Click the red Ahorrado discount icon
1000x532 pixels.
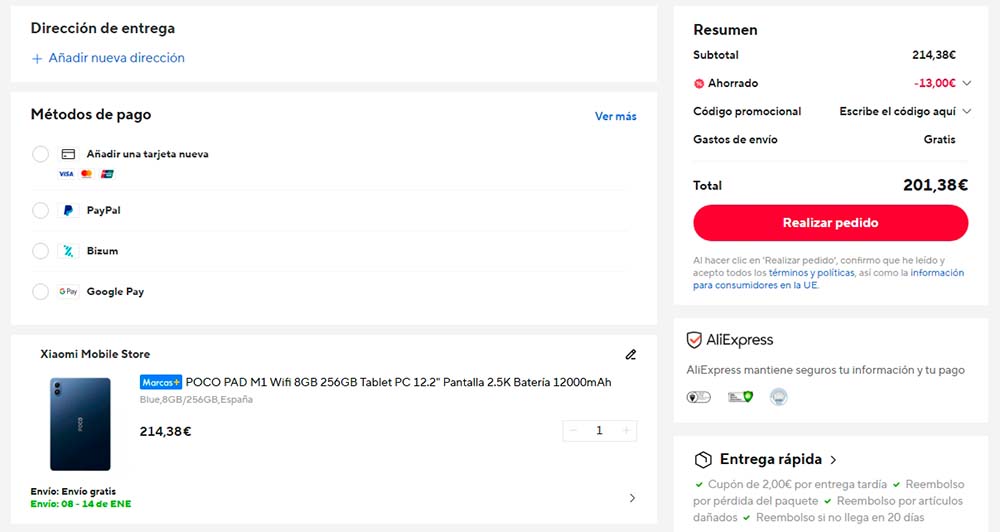(699, 84)
